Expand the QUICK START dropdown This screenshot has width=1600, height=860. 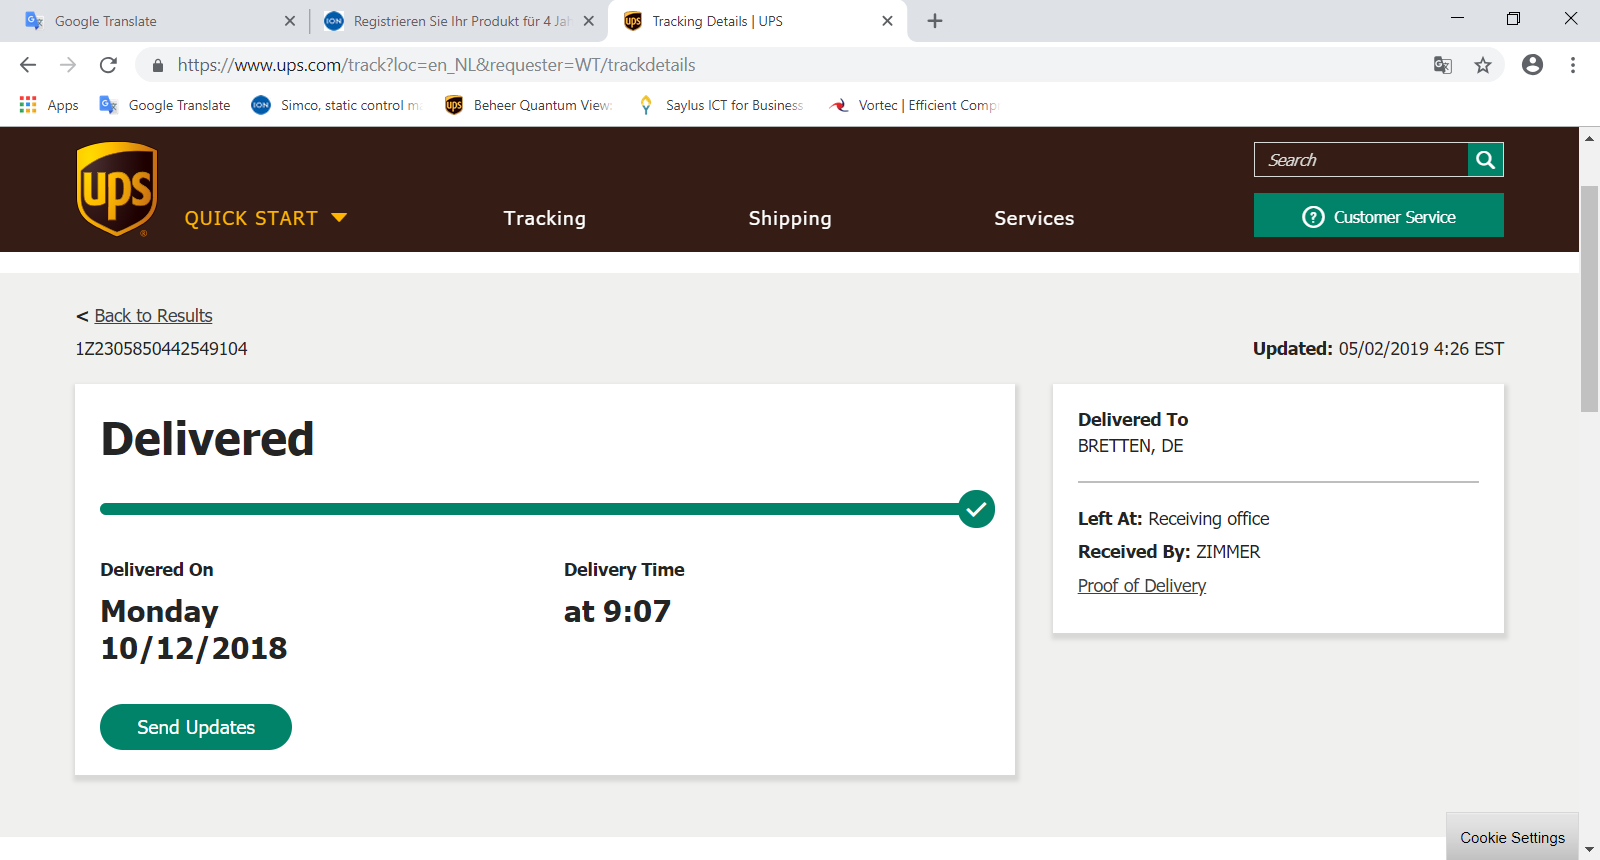pyautogui.click(x=266, y=218)
